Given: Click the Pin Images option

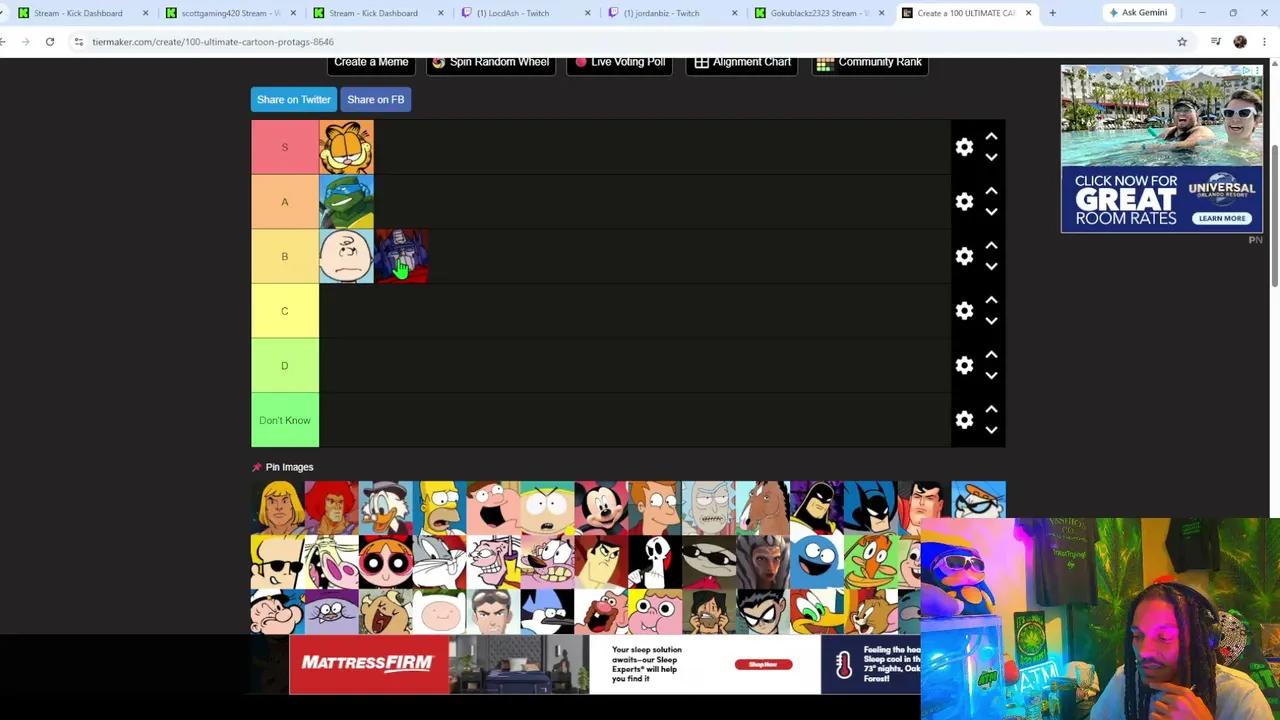Looking at the screenshot, I should [x=283, y=467].
